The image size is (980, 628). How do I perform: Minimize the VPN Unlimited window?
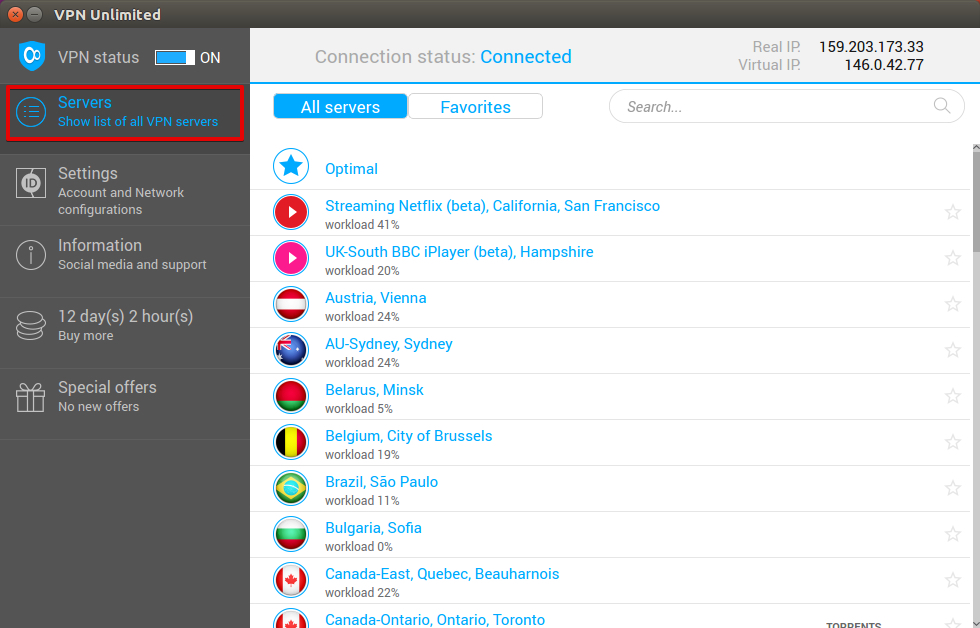point(35,14)
